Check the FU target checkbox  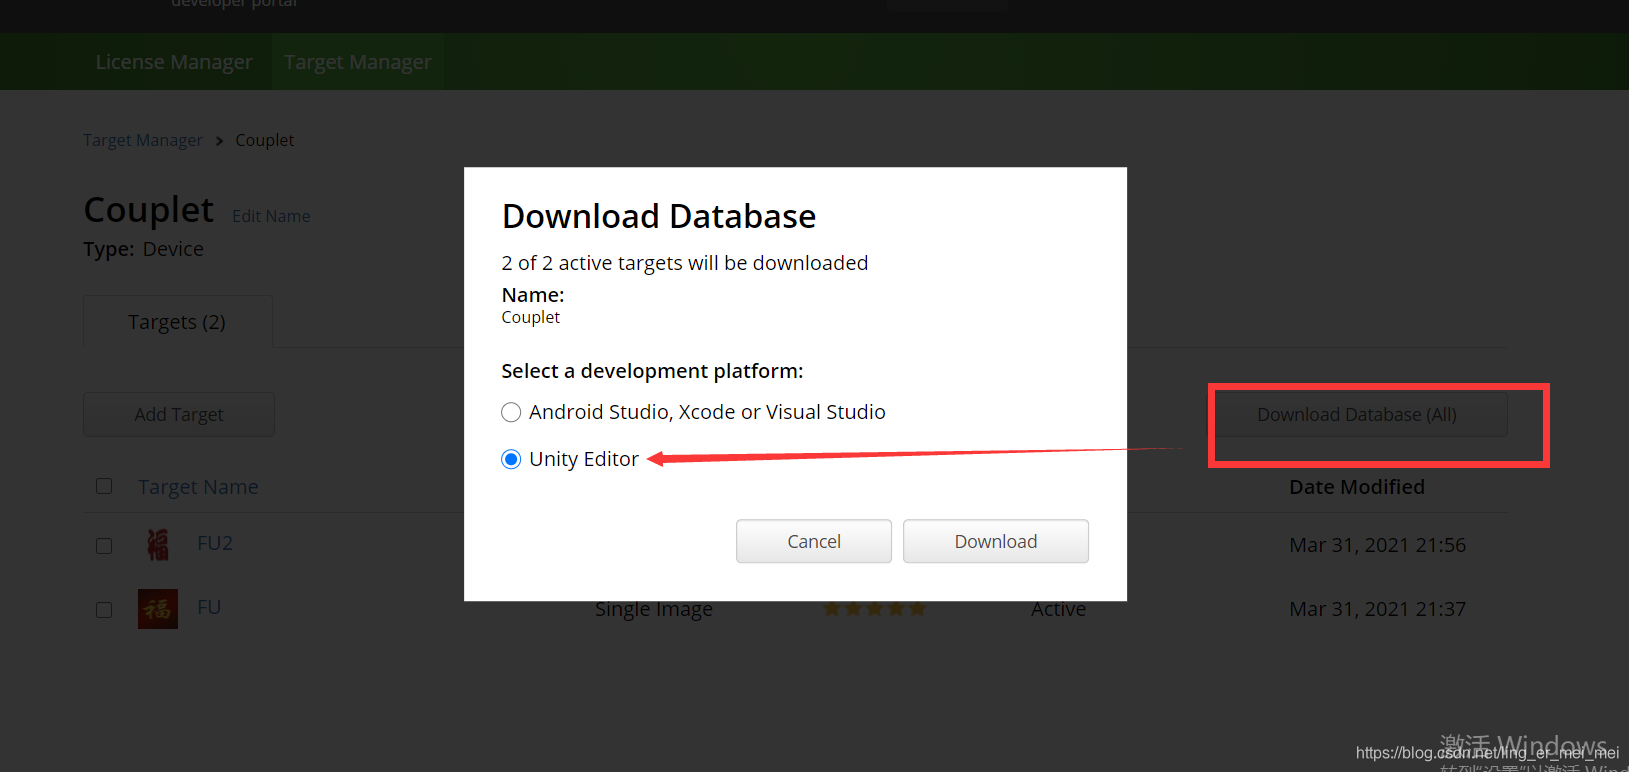tap(104, 610)
